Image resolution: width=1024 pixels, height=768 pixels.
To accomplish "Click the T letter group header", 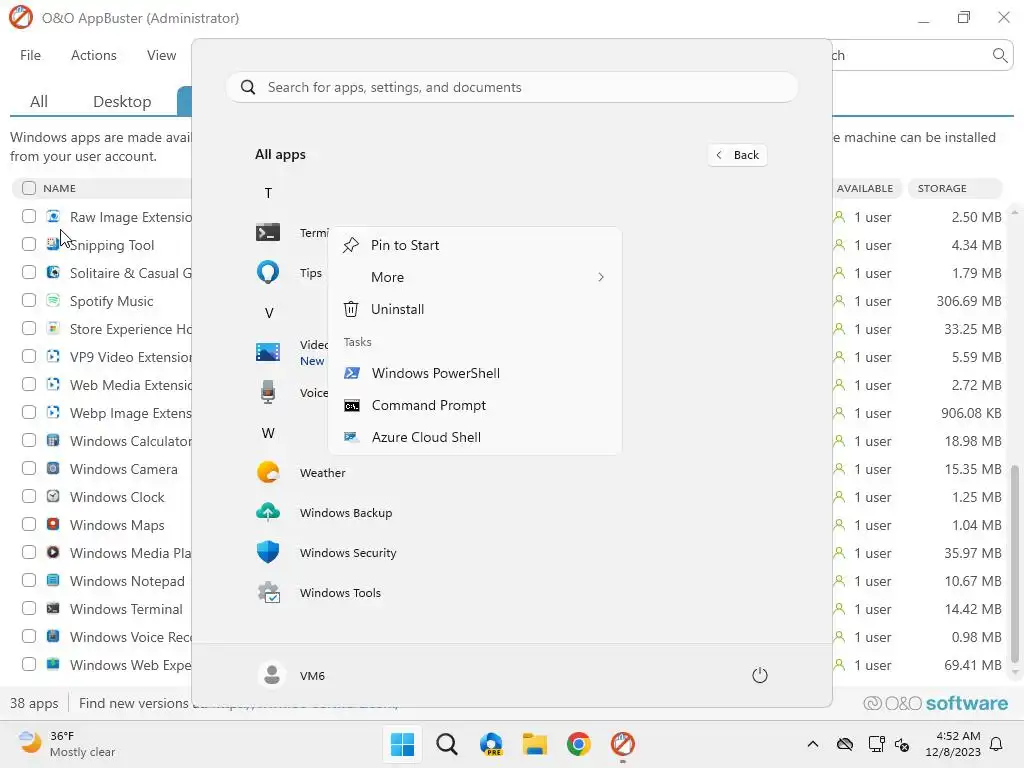I will click(x=268, y=193).
